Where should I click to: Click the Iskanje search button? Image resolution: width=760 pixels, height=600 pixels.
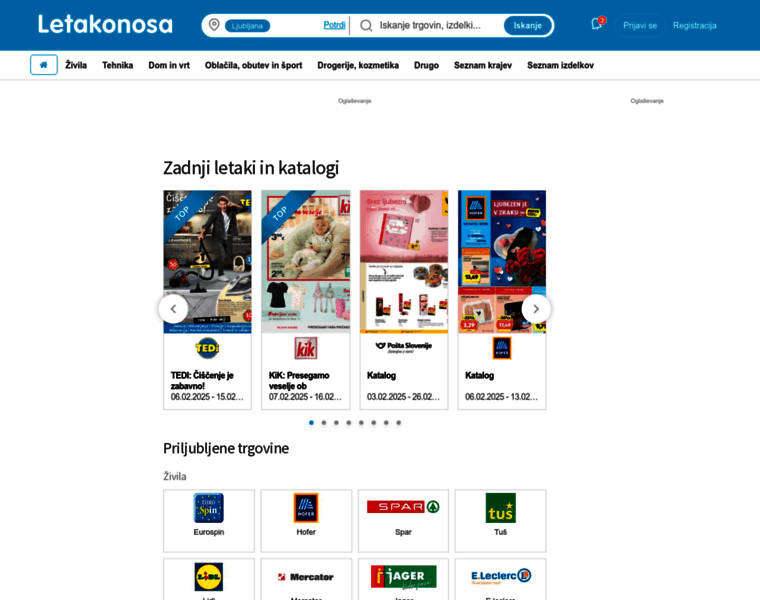pyautogui.click(x=527, y=26)
